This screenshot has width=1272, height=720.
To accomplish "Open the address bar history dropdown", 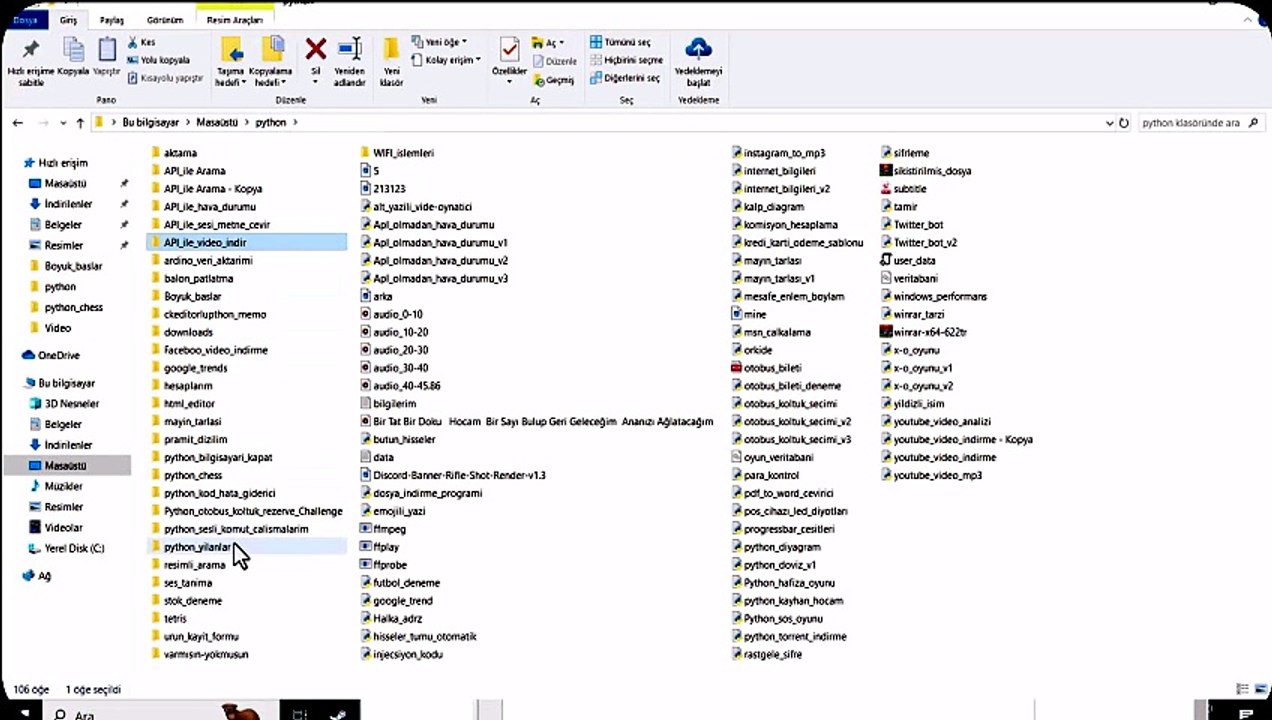I will (1109, 123).
